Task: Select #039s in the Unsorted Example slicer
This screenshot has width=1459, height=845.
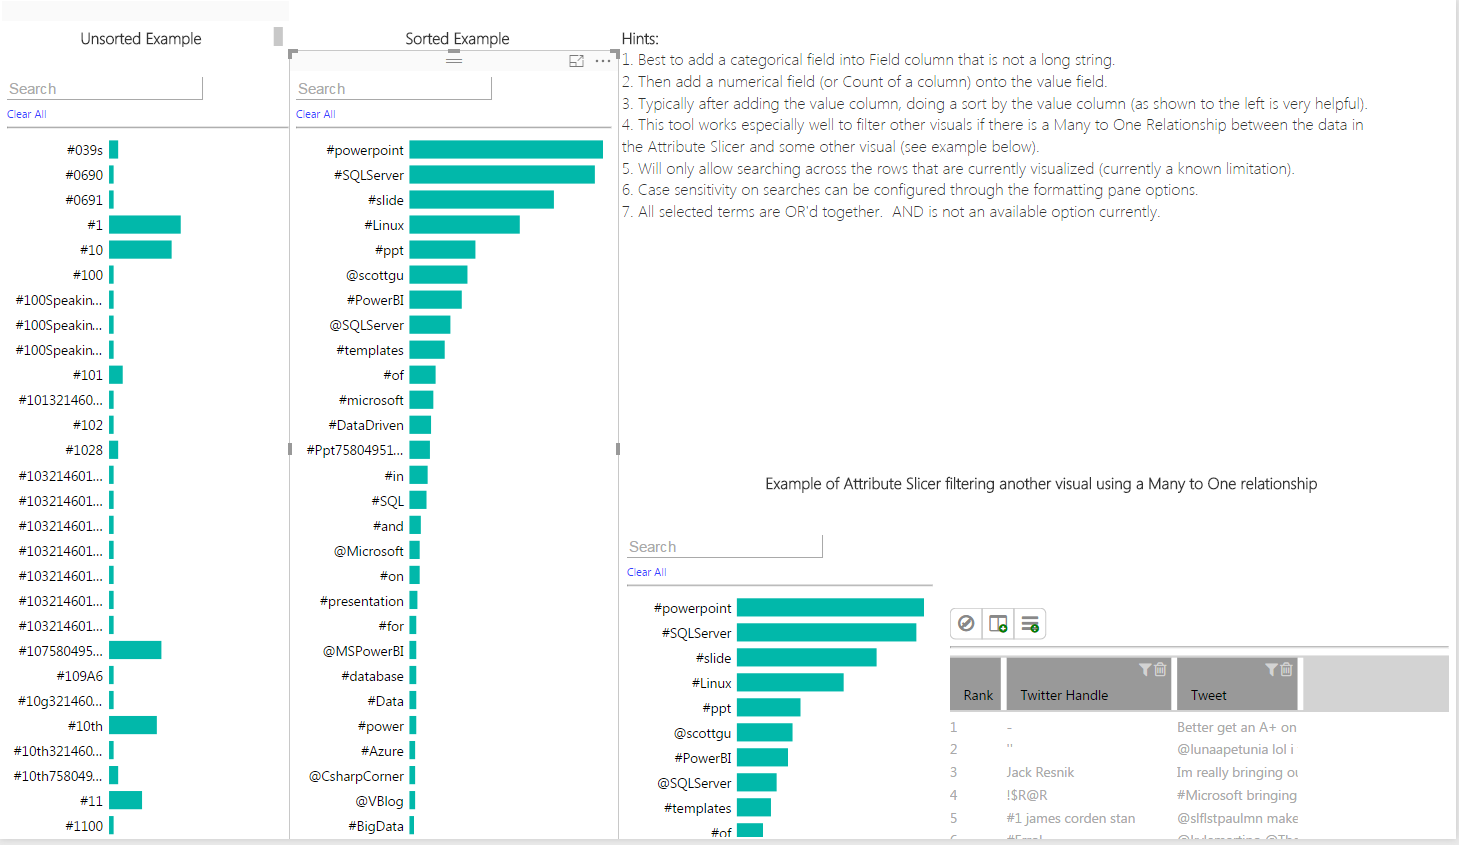Action: point(85,150)
